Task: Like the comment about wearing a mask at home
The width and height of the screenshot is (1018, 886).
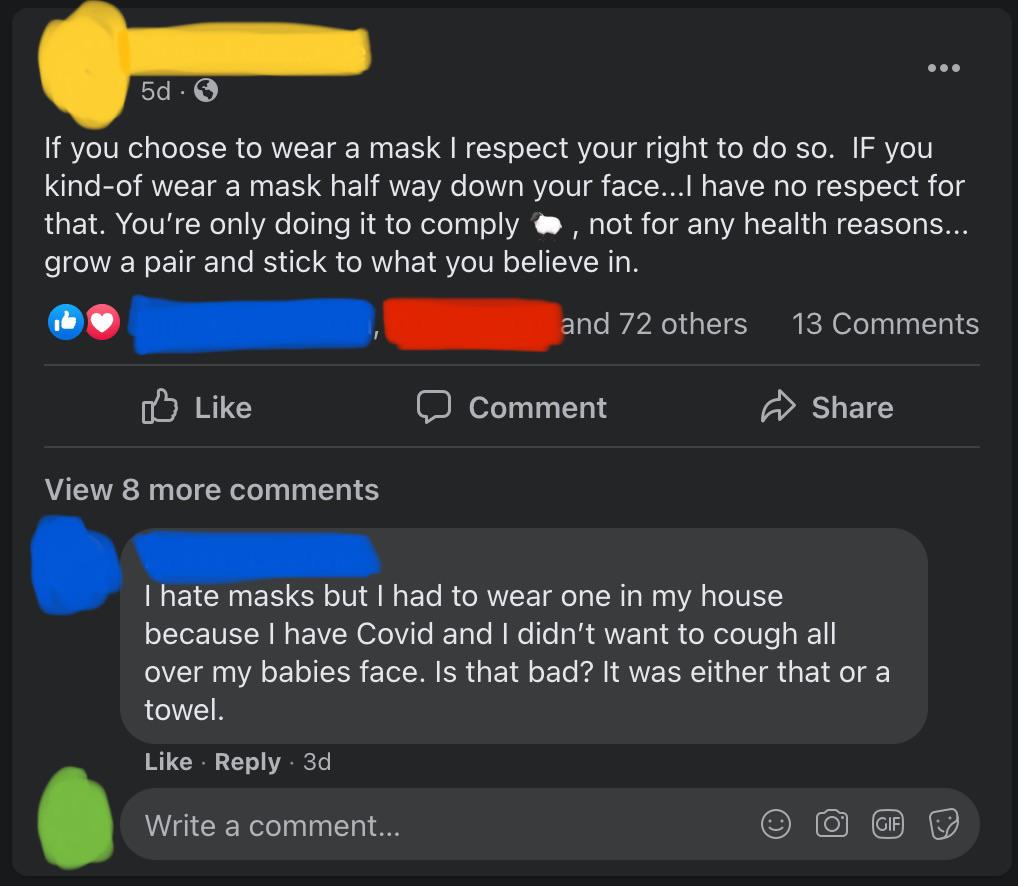Action: click(167, 761)
